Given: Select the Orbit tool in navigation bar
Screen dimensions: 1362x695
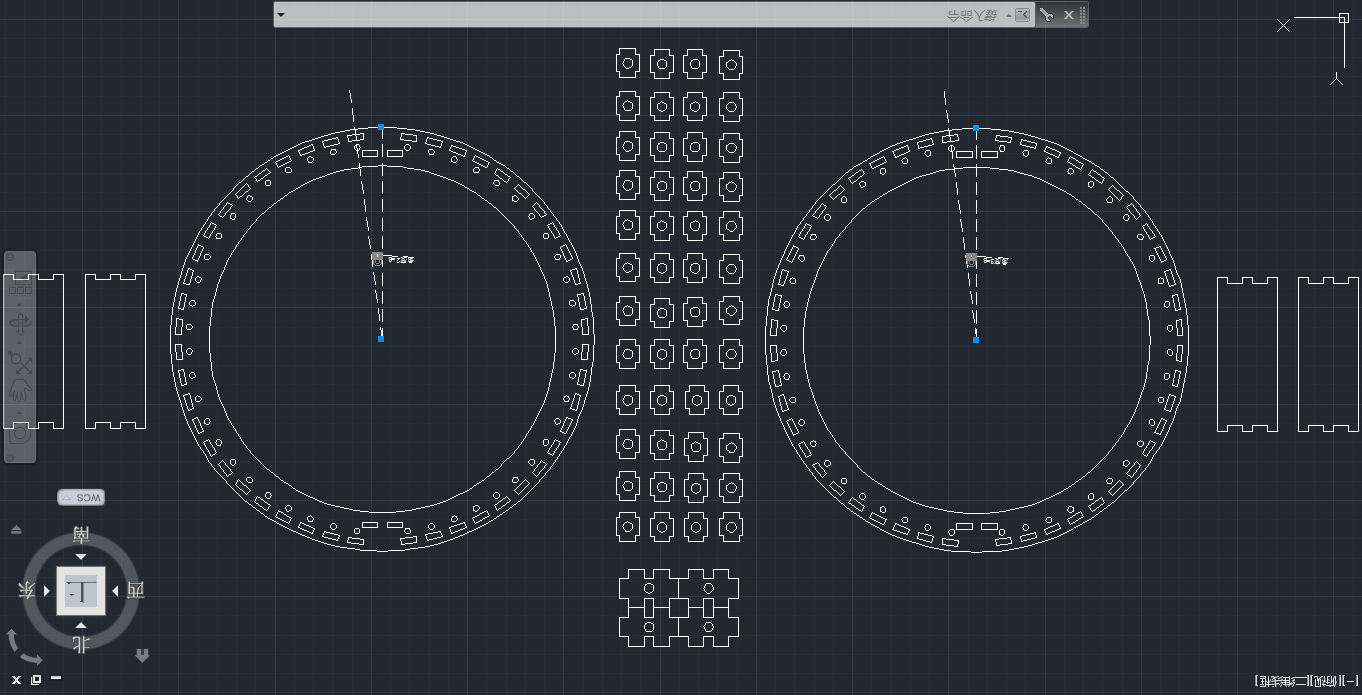Looking at the screenshot, I should pos(20,326).
